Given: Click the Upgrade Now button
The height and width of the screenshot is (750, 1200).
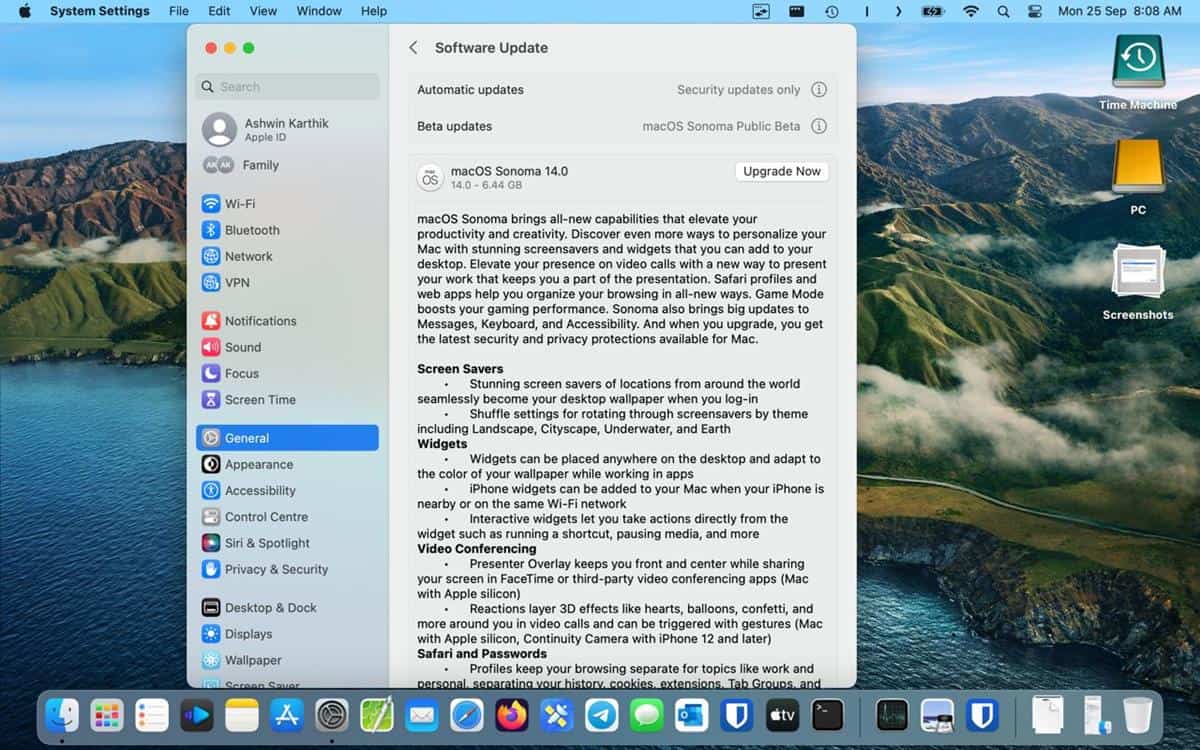Looking at the screenshot, I should pyautogui.click(x=782, y=171).
